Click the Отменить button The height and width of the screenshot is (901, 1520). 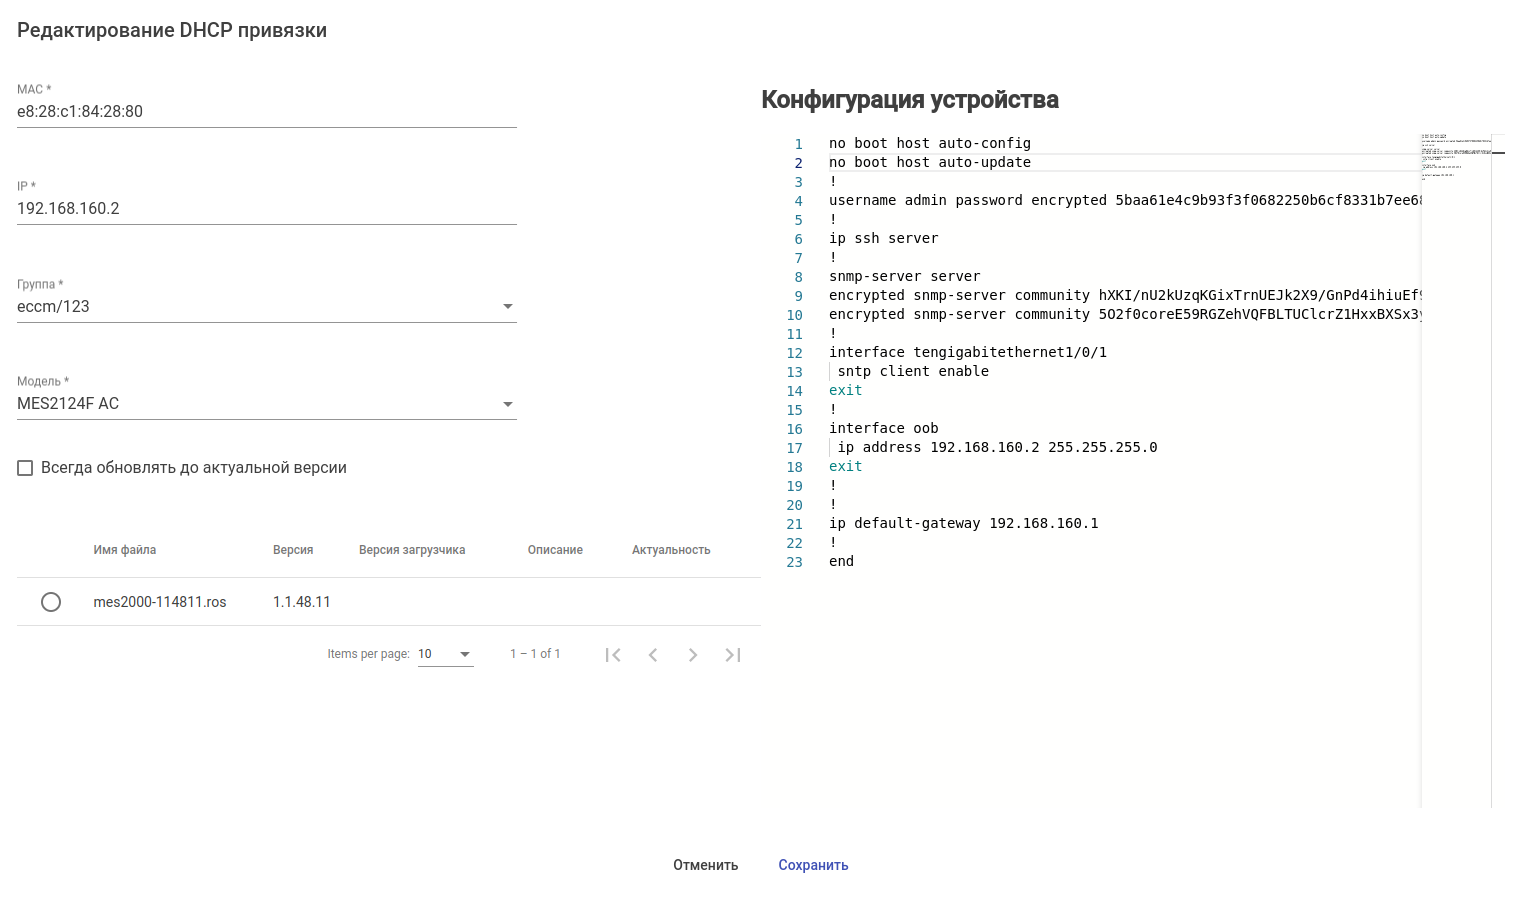point(705,865)
